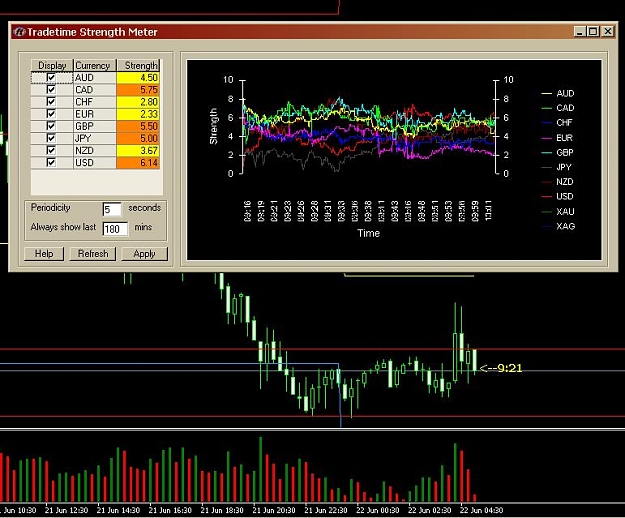Viewport: 625px width, 518px height.
Task: Click the Time axis label on chart
Action: 368,233
